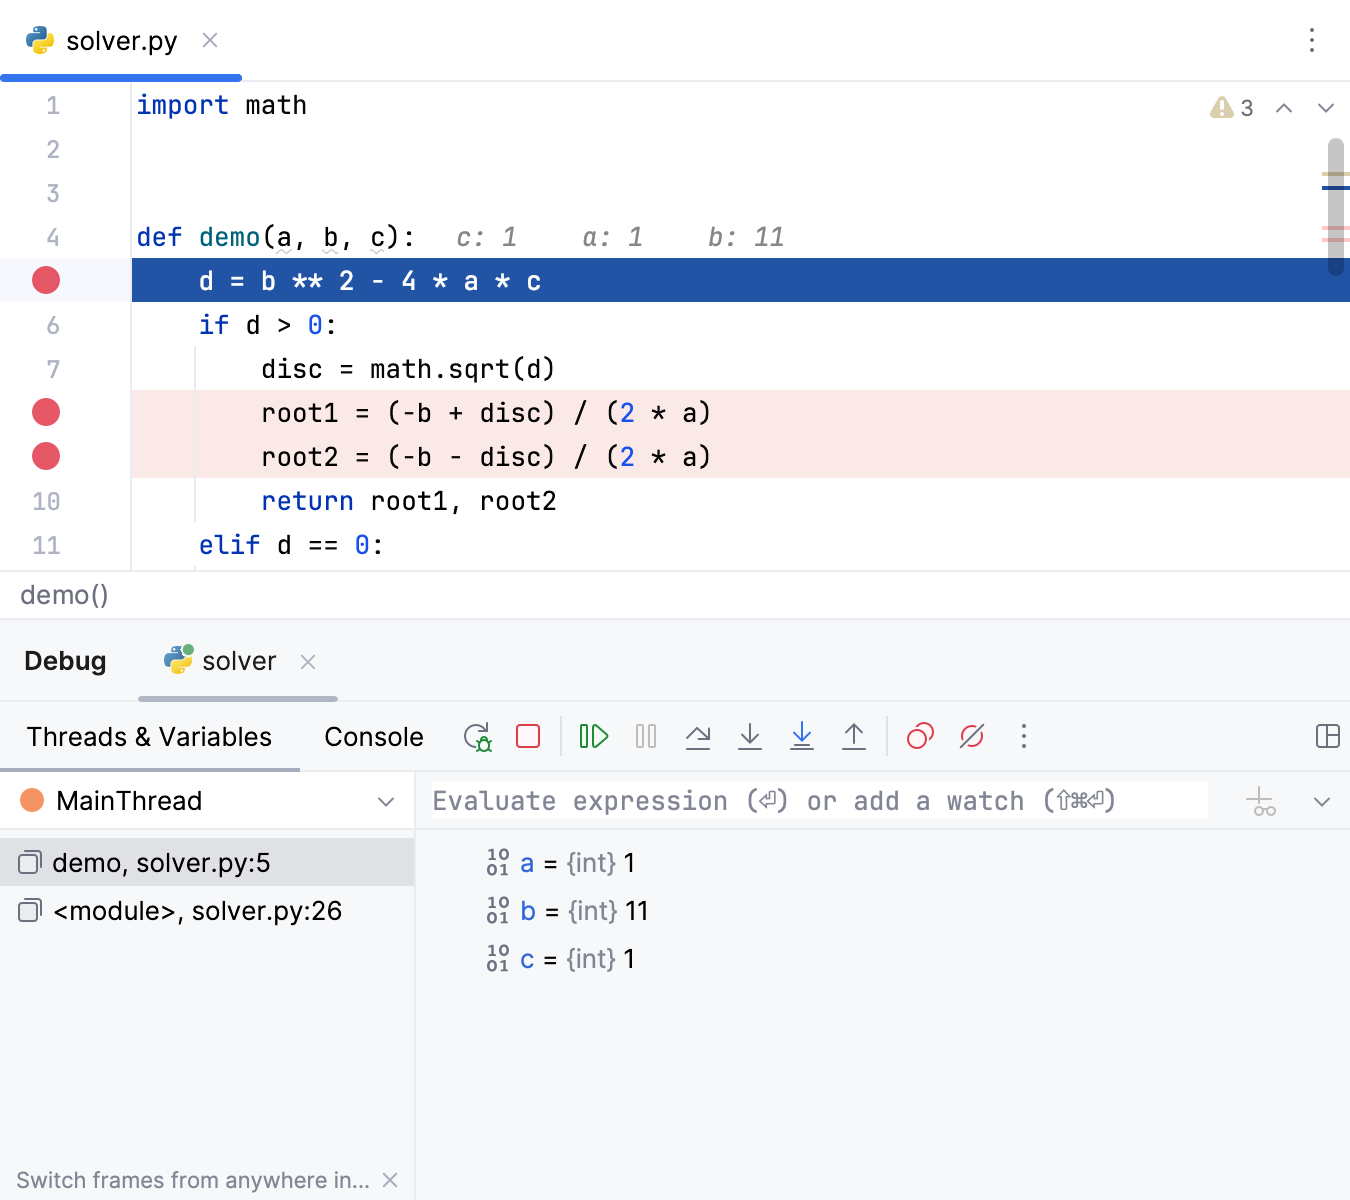
Task: Open the extra debugger actions menu
Action: [1024, 736]
